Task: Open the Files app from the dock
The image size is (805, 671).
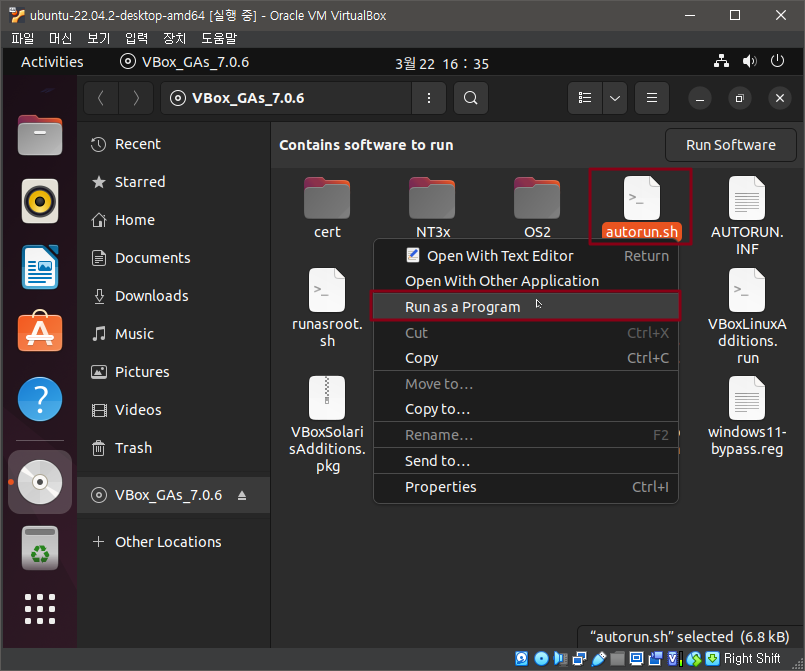Action: coord(40,136)
